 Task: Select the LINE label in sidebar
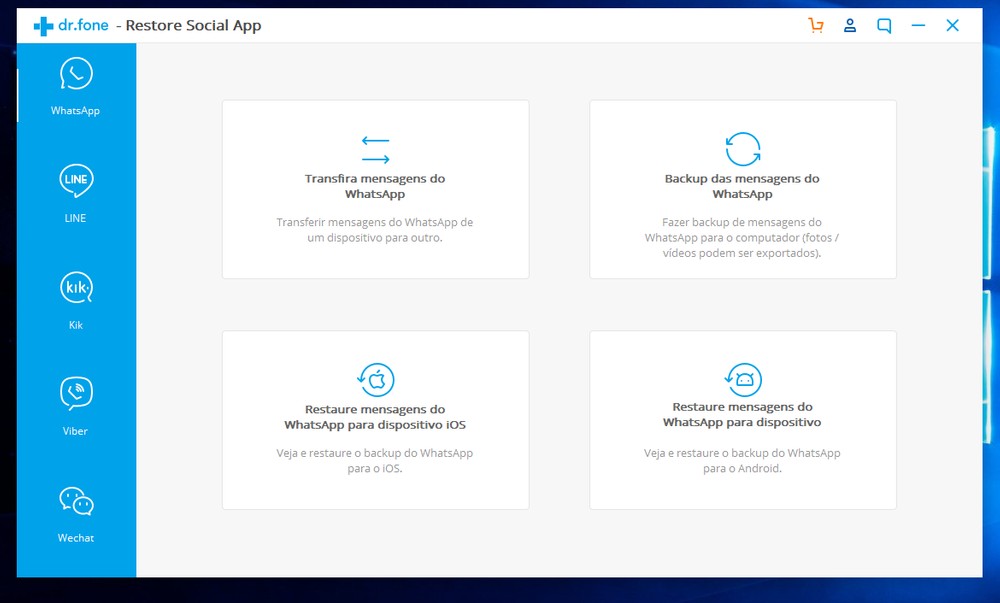76,218
